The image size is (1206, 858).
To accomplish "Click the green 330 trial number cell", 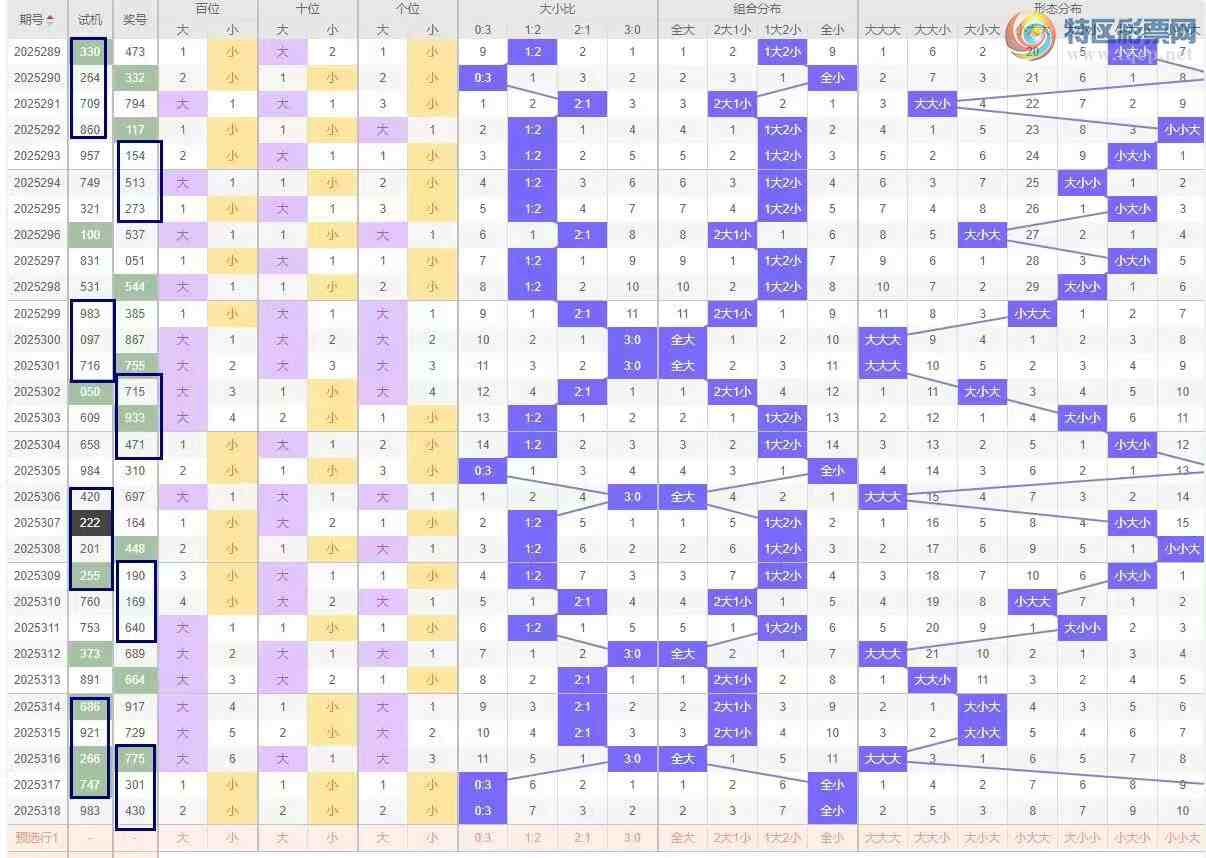I will (x=90, y=52).
